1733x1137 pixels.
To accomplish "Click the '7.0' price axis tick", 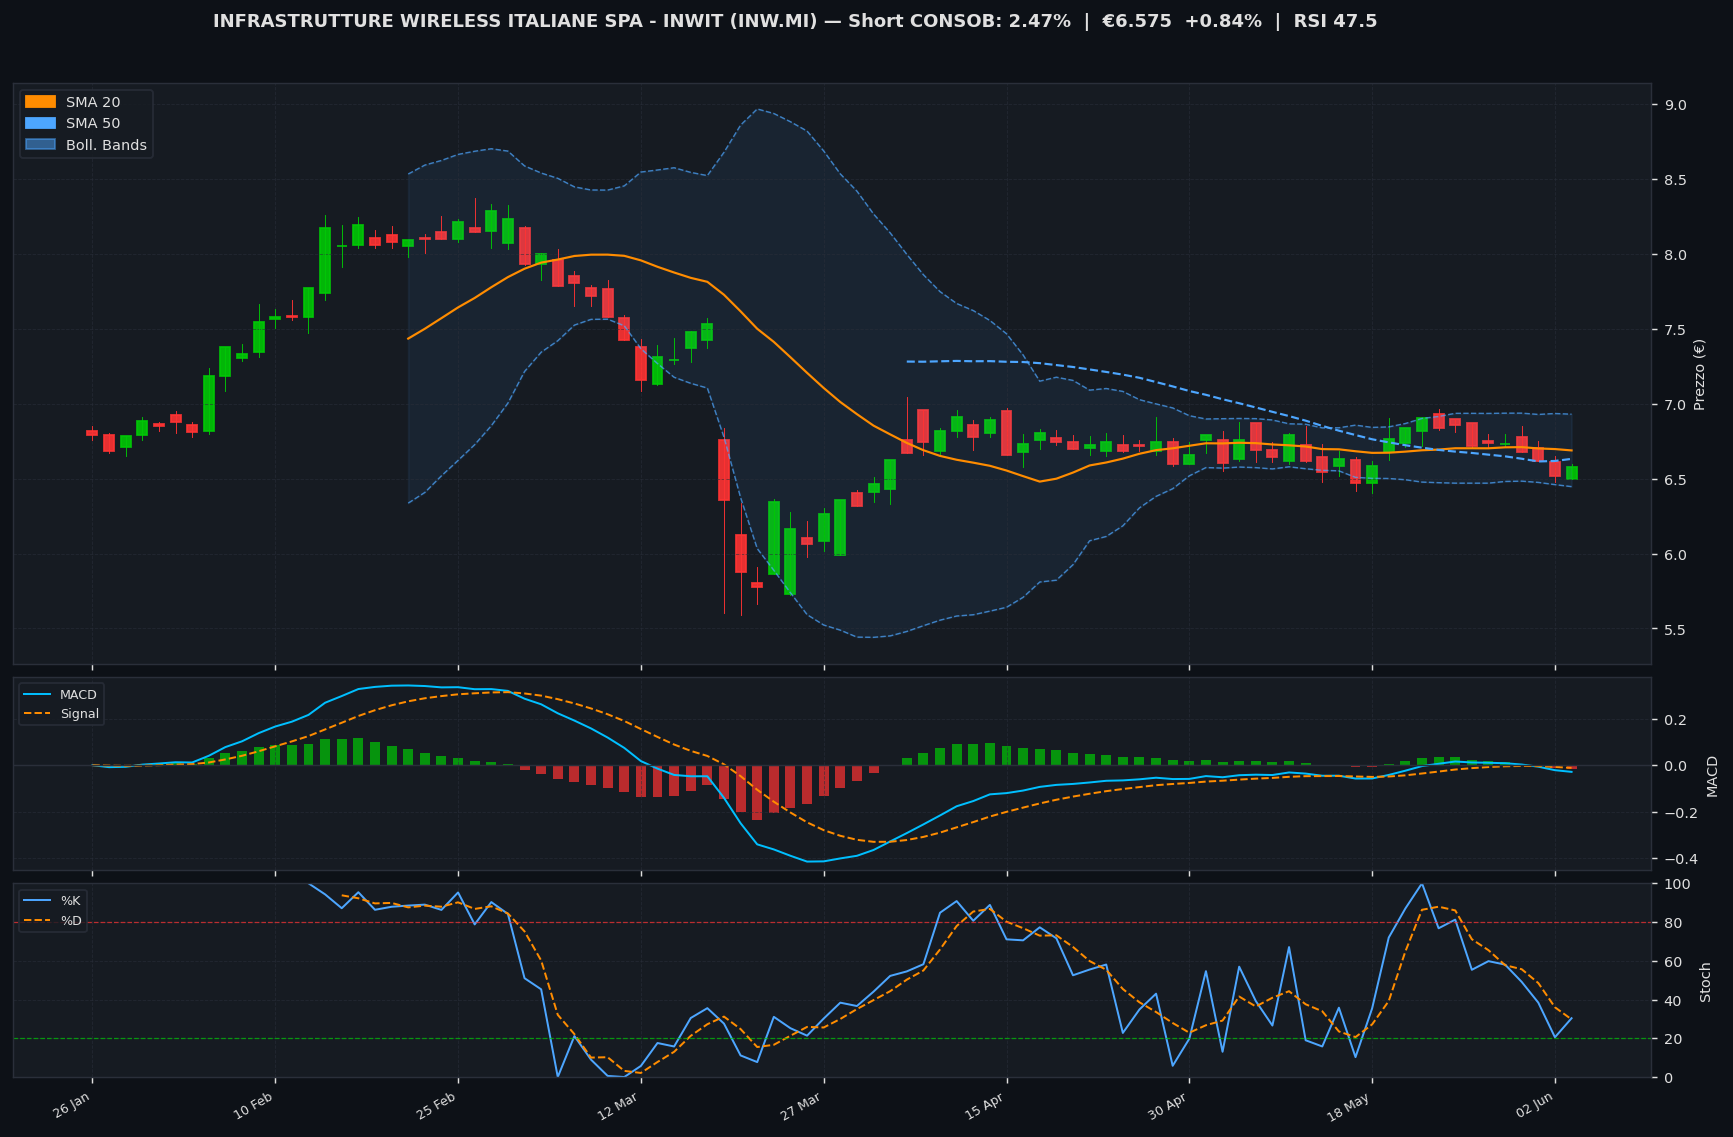I will 1675,405.
